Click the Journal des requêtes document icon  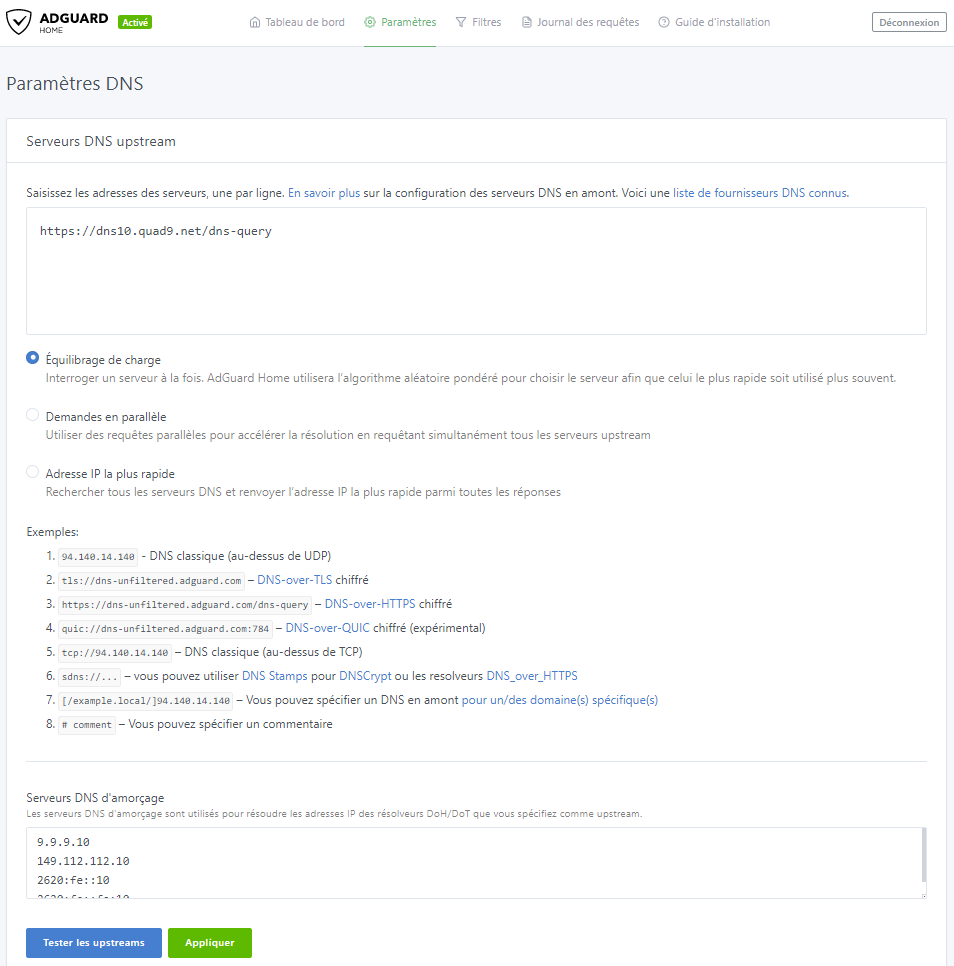pyautogui.click(x=527, y=22)
